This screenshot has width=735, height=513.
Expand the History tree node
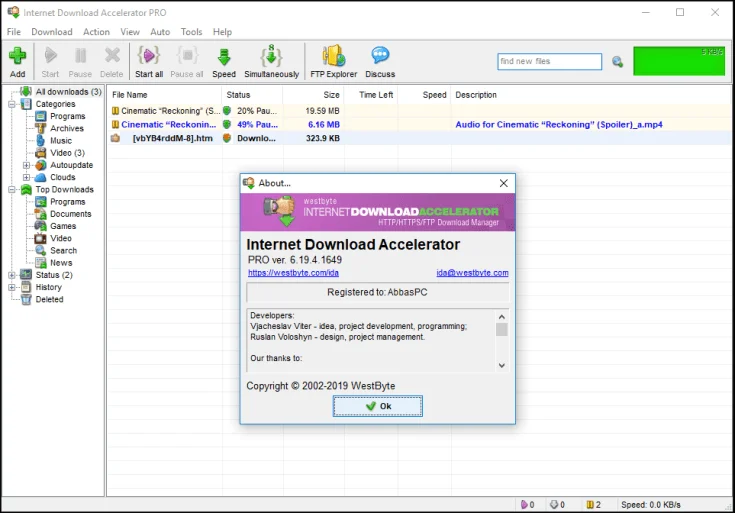[12, 287]
